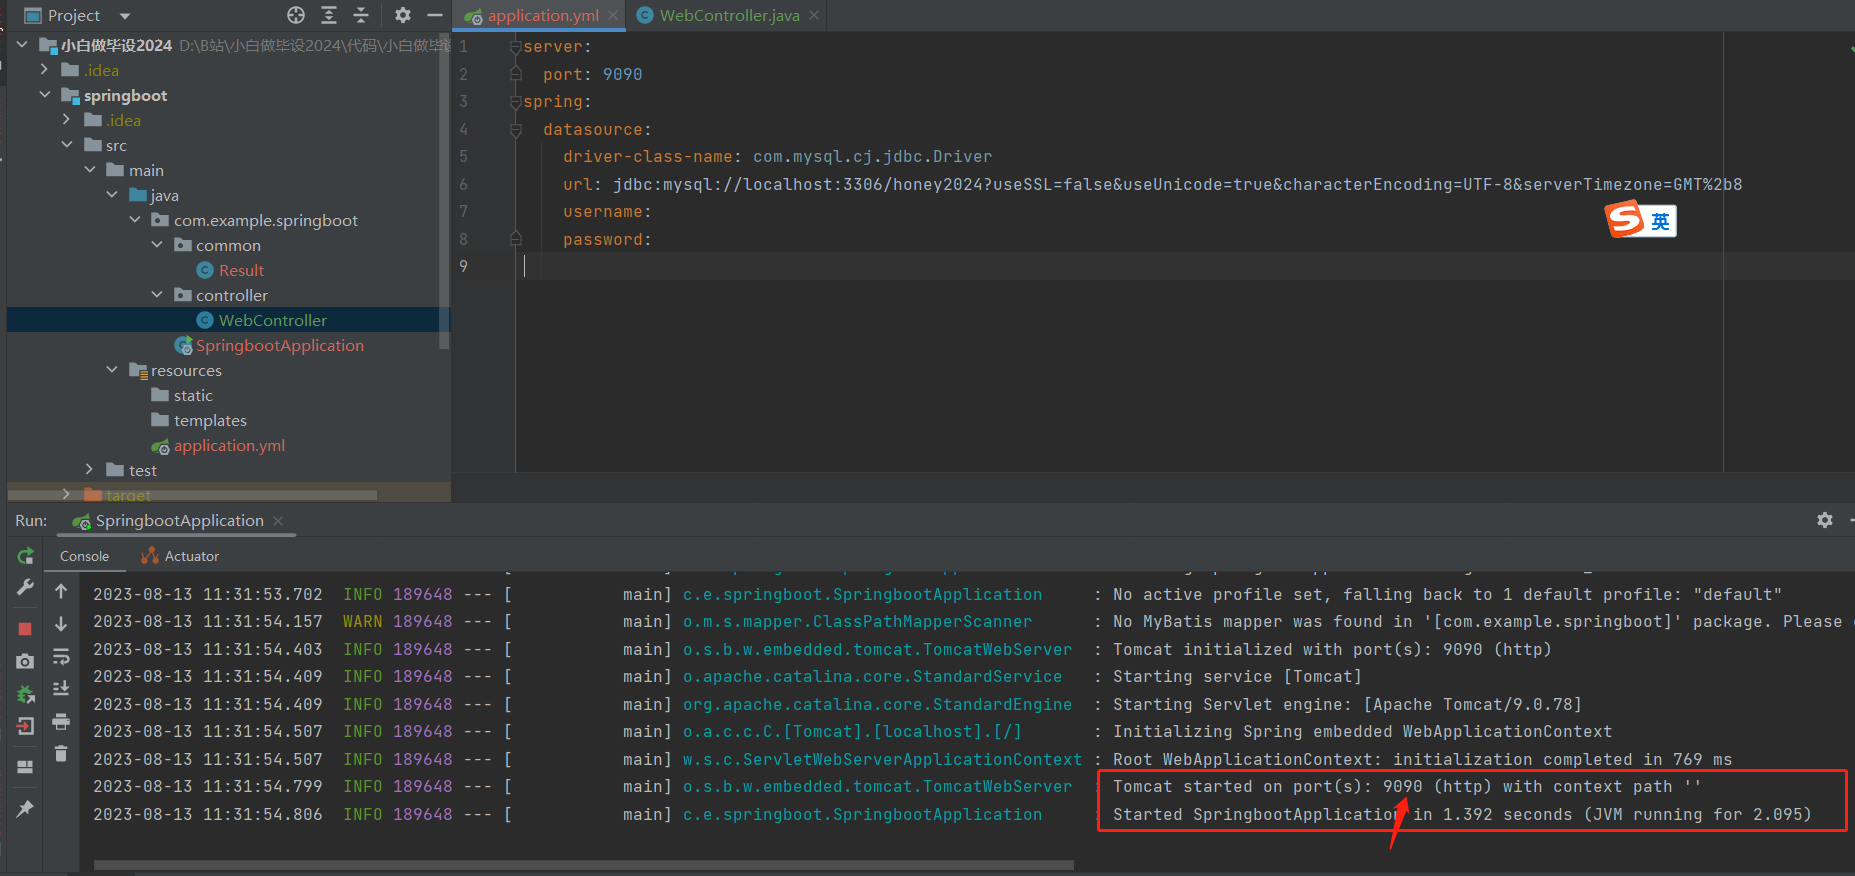Collapse the src folder
This screenshot has height=876, width=1855.
click(x=67, y=145)
